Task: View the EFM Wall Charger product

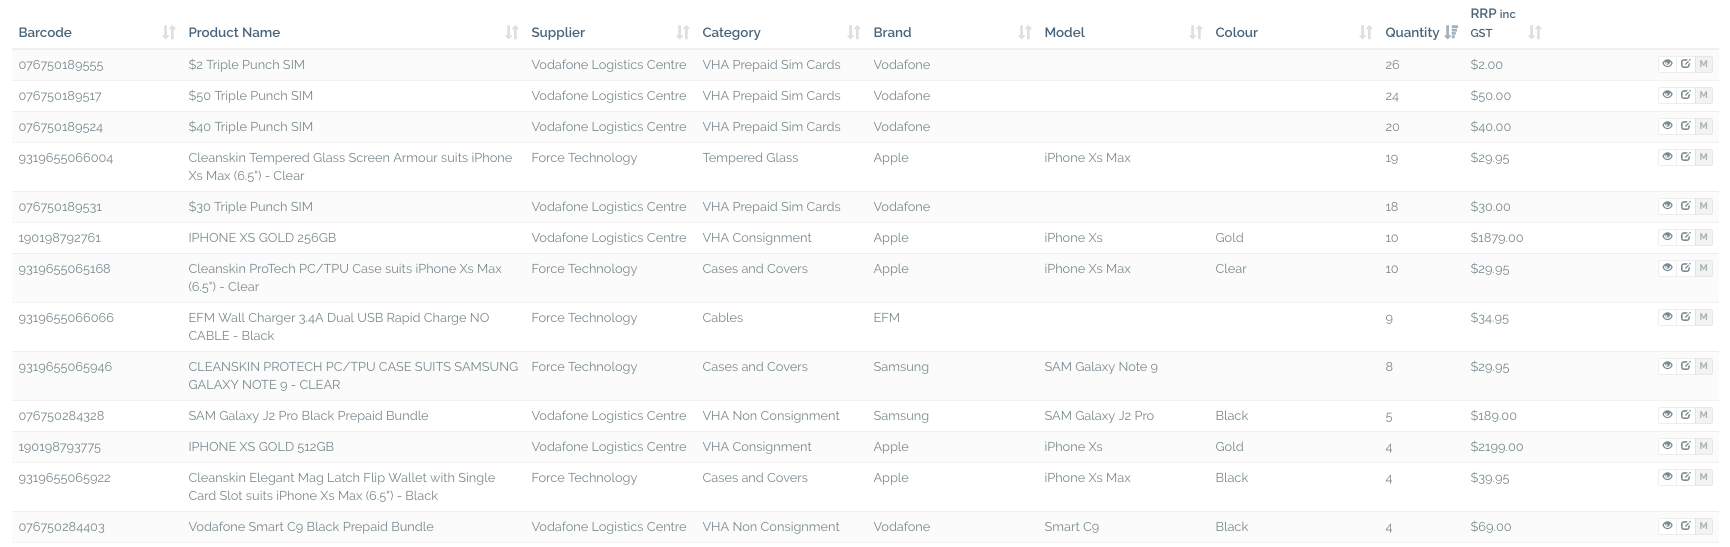Action: coord(1667,317)
